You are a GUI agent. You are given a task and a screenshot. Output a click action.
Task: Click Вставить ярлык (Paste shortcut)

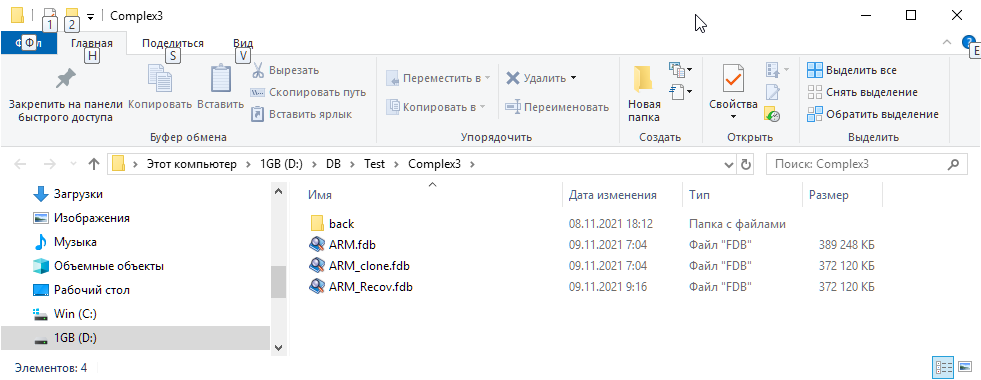[x=301, y=115]
